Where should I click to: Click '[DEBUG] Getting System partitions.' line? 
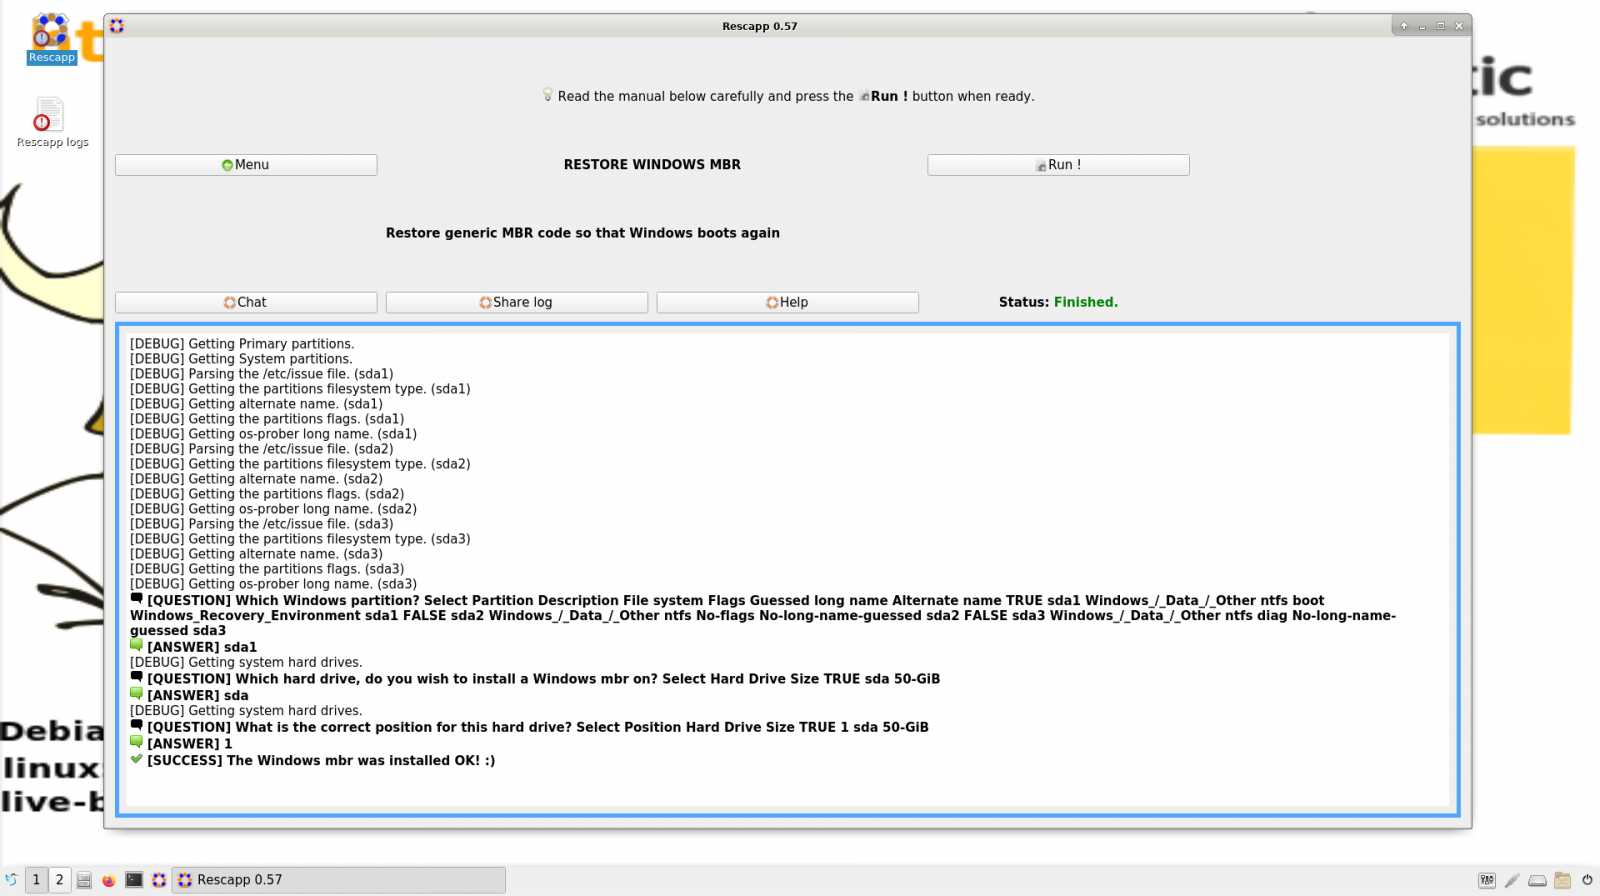click(x=241, y=359)
